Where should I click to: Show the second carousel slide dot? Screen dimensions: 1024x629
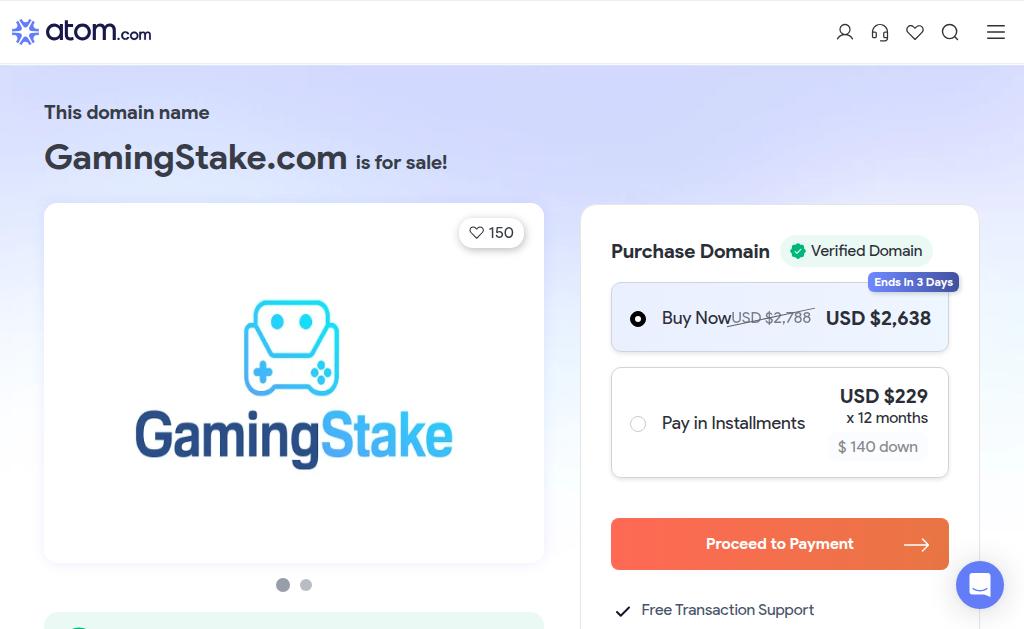click(x=306, y=585)
